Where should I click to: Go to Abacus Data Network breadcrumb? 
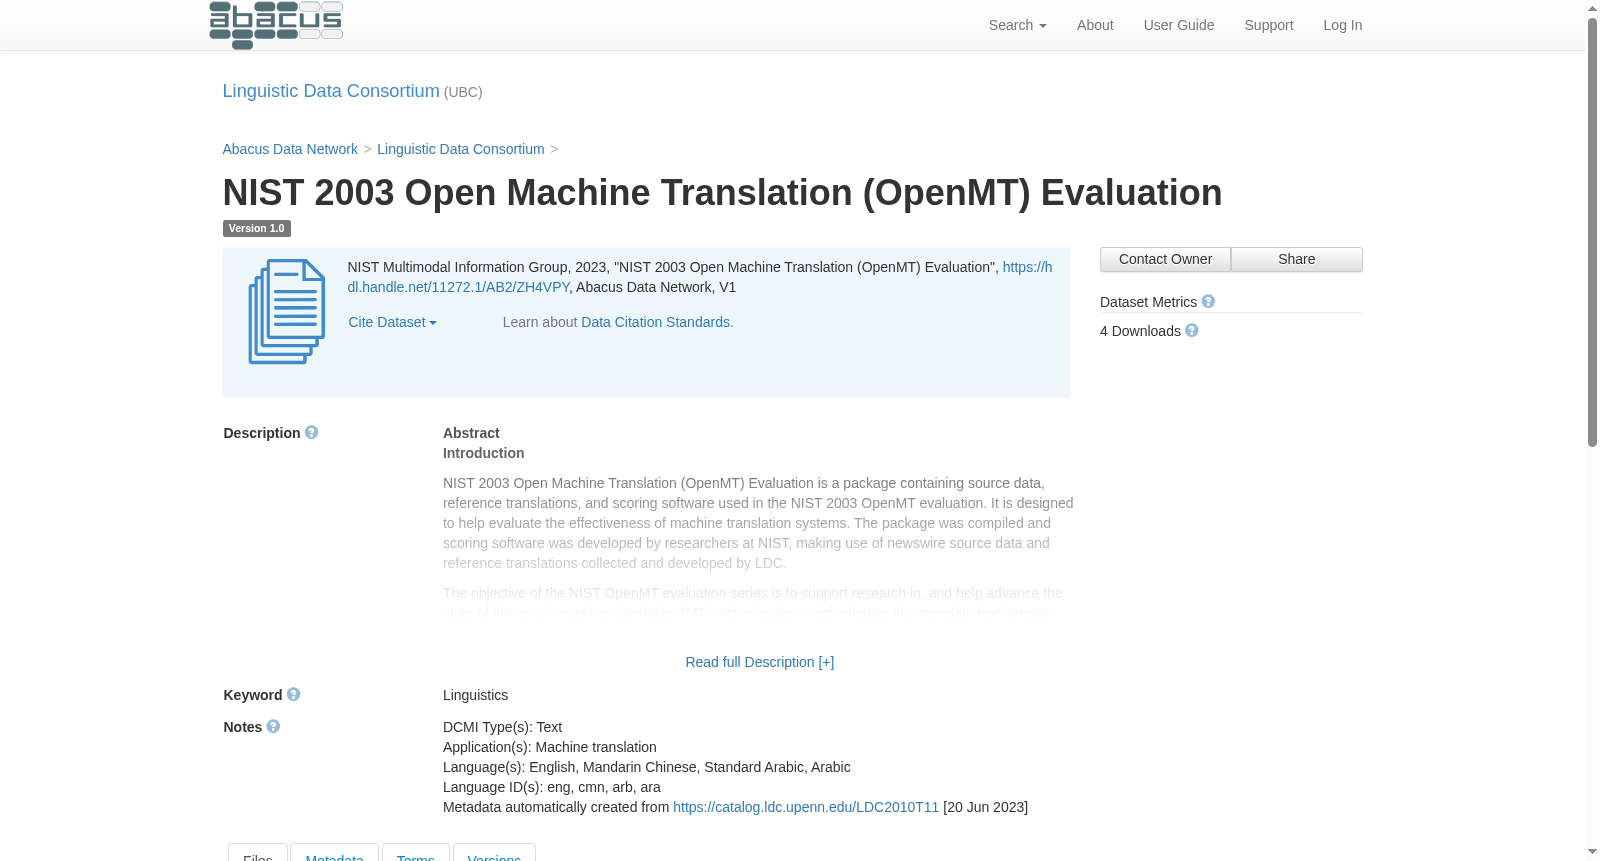pyautogui.click(x=290, y=149)
